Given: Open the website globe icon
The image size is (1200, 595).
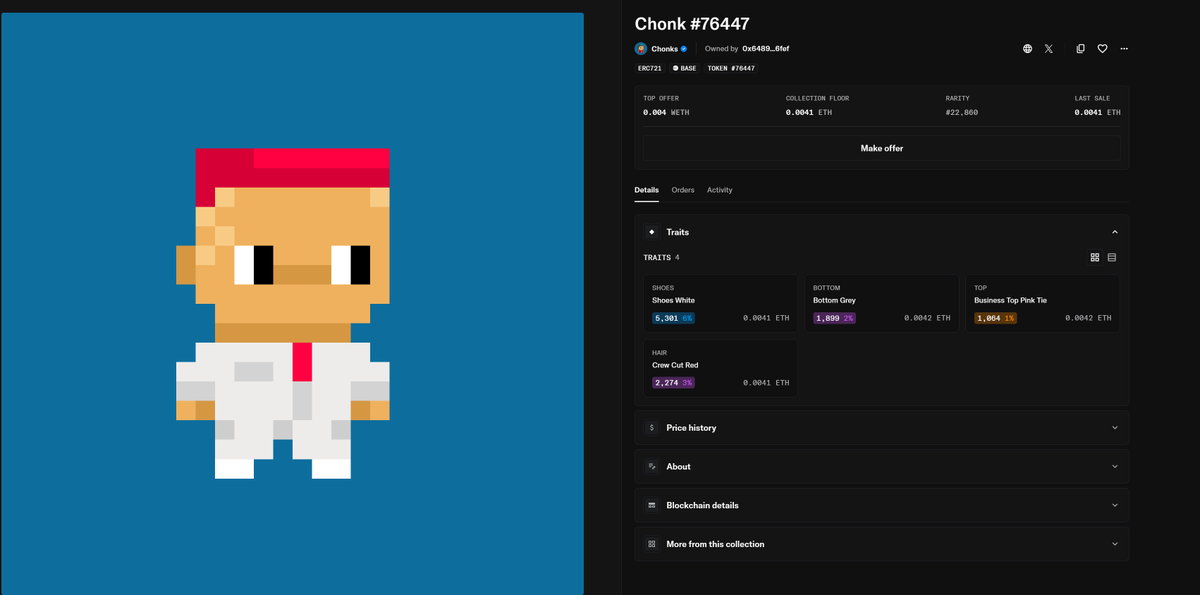Looking at the screenshot, I should [1027, 48].
